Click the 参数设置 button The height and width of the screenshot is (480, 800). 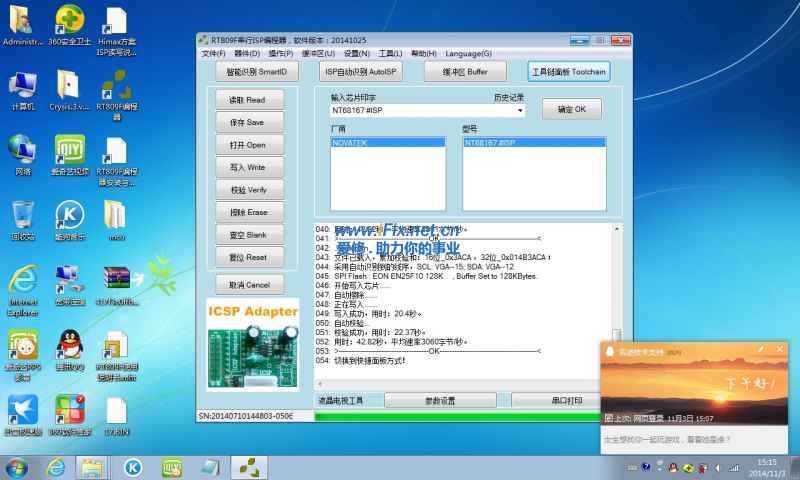(440, 400)
